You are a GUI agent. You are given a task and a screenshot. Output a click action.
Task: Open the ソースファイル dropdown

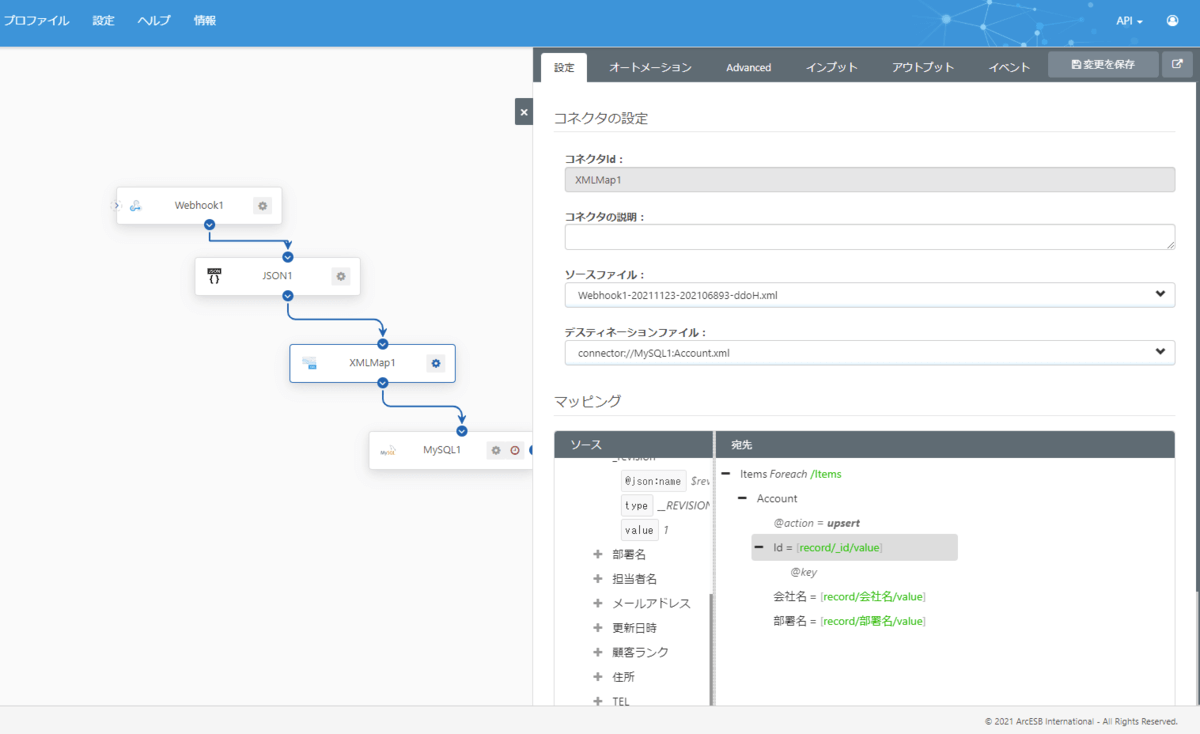coord(869,294)
